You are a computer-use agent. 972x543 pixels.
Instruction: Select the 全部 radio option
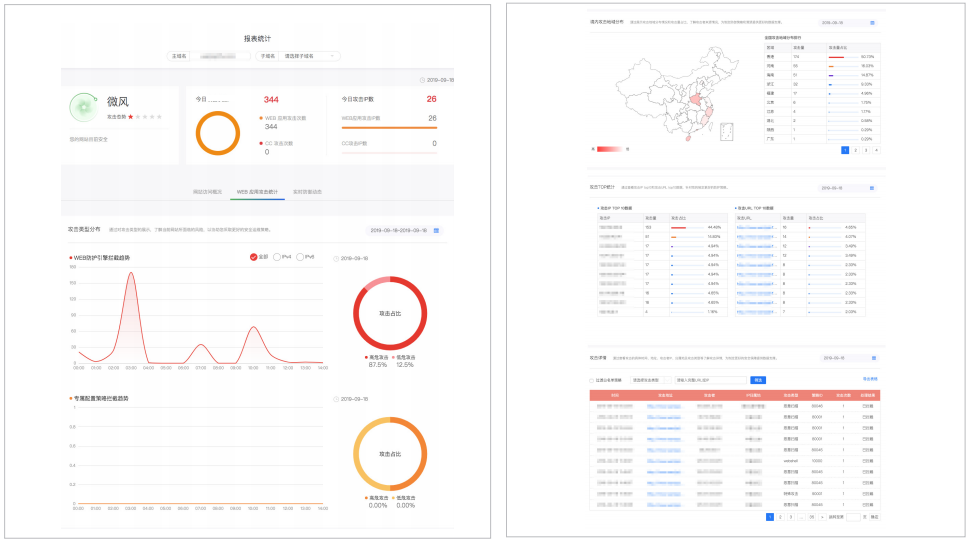pos(254,257)
